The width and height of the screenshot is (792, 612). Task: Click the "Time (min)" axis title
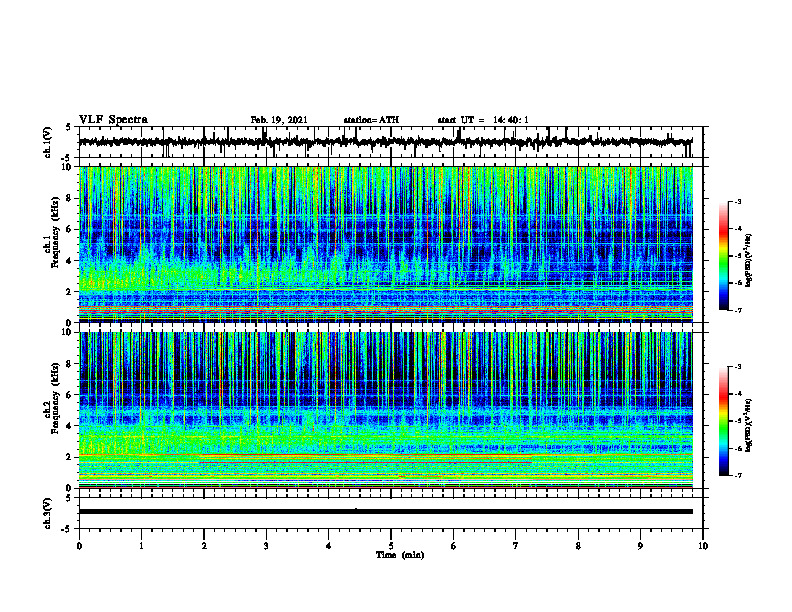(400, 555)
